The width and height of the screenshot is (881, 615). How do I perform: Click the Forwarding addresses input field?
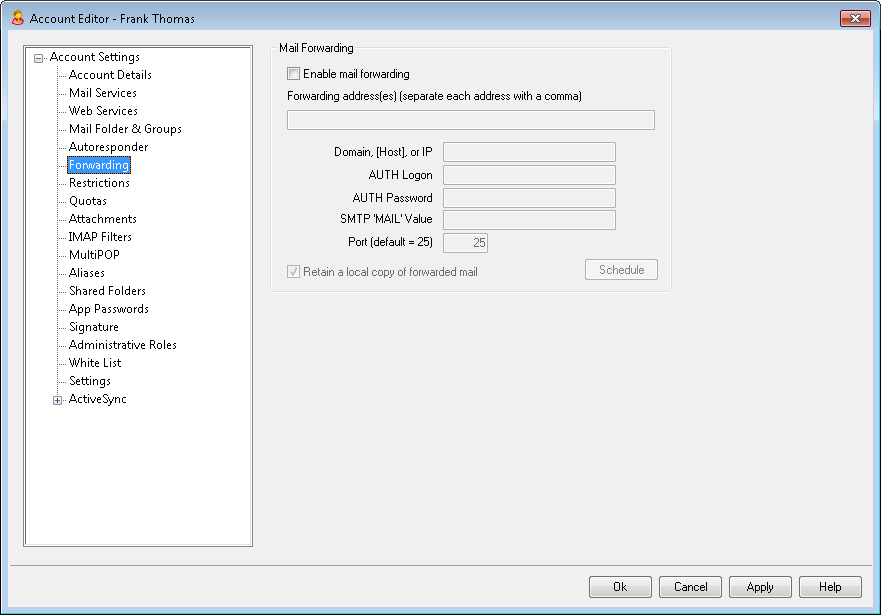coord(470,120)
